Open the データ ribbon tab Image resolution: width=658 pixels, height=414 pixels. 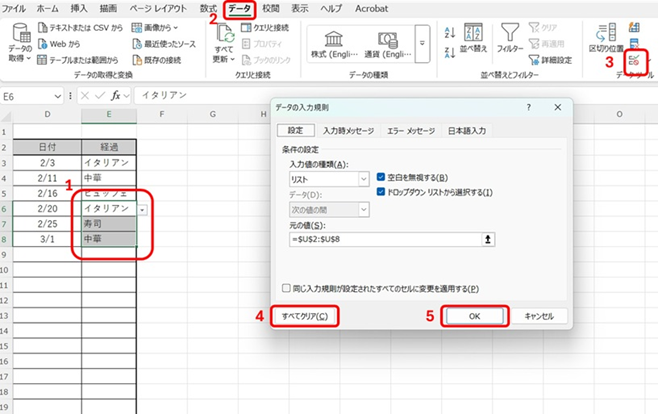click(239, 8)
